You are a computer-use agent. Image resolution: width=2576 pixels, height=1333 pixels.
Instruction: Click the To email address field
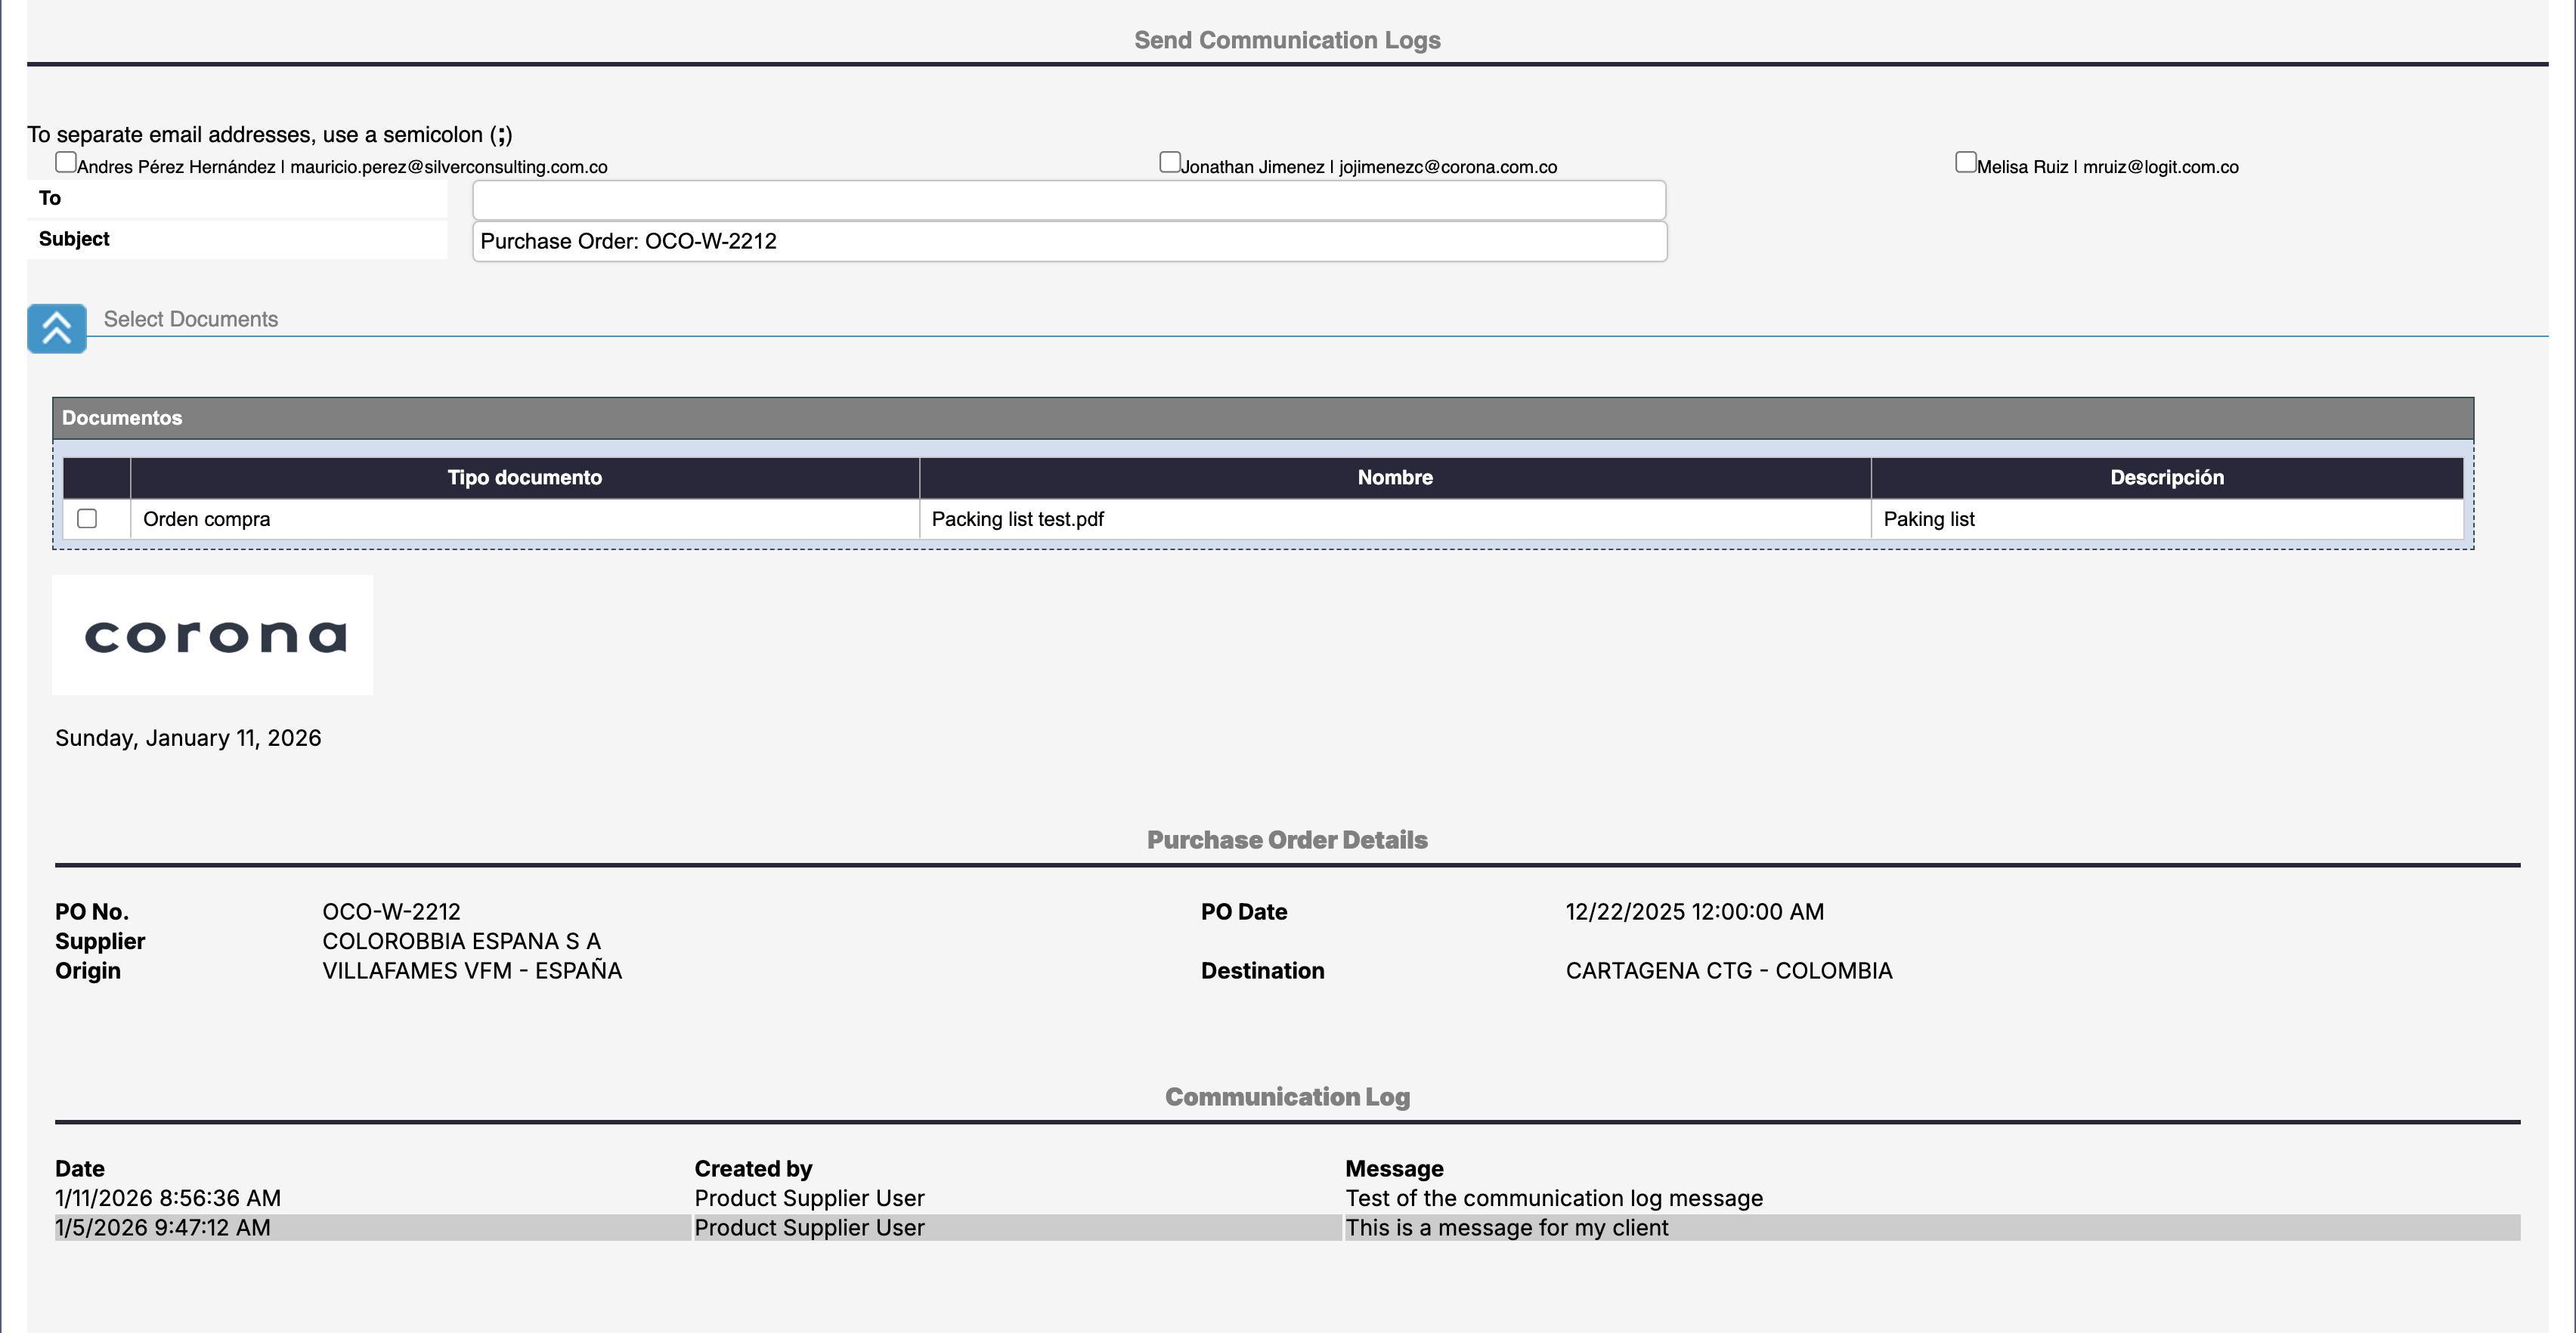1068,200
